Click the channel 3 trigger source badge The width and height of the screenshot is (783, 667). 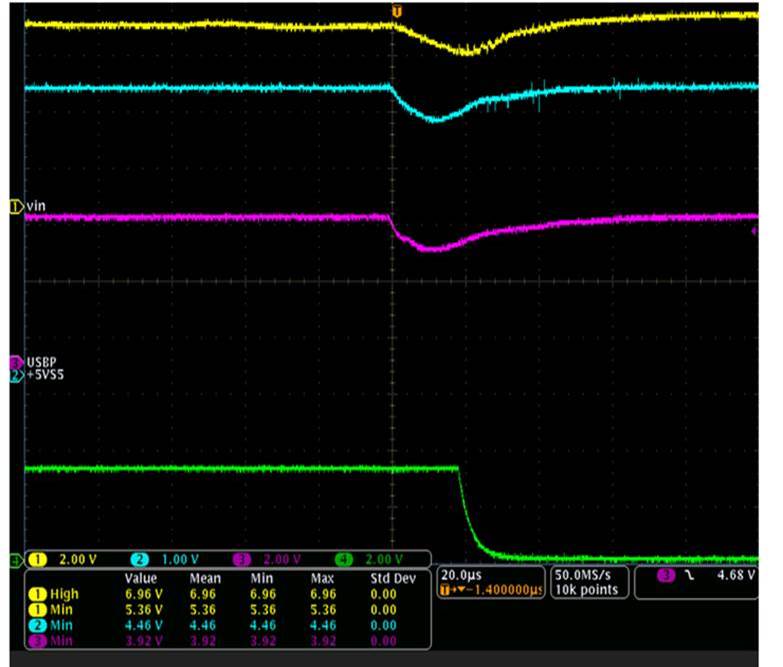(x=666, y=575)
